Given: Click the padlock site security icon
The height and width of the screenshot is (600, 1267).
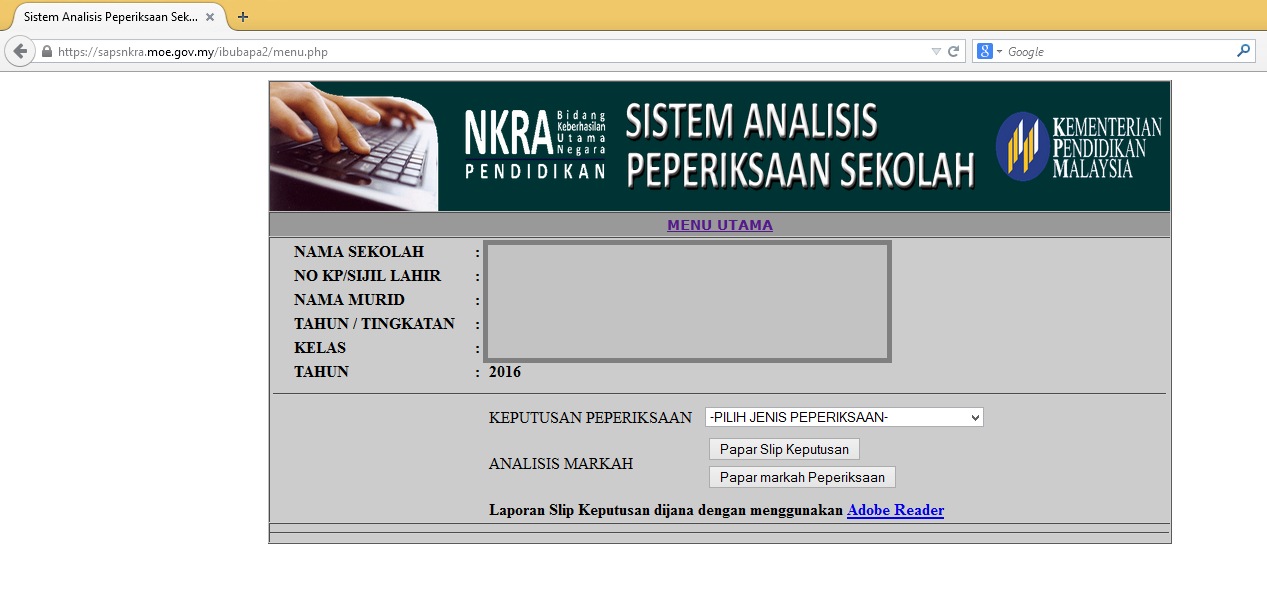Looking at the screenshot, I should pyautogui.click(x=47, y=51).
